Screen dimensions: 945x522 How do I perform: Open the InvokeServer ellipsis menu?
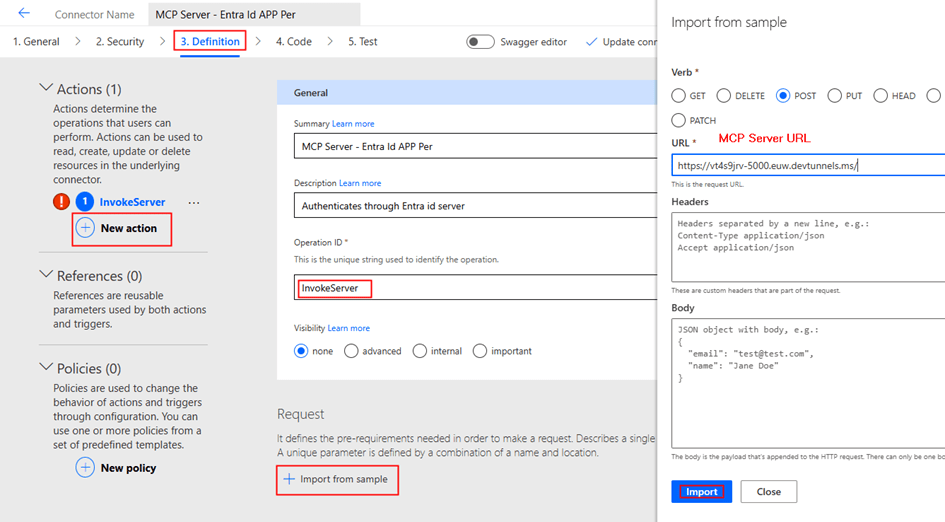click(194, 202)
